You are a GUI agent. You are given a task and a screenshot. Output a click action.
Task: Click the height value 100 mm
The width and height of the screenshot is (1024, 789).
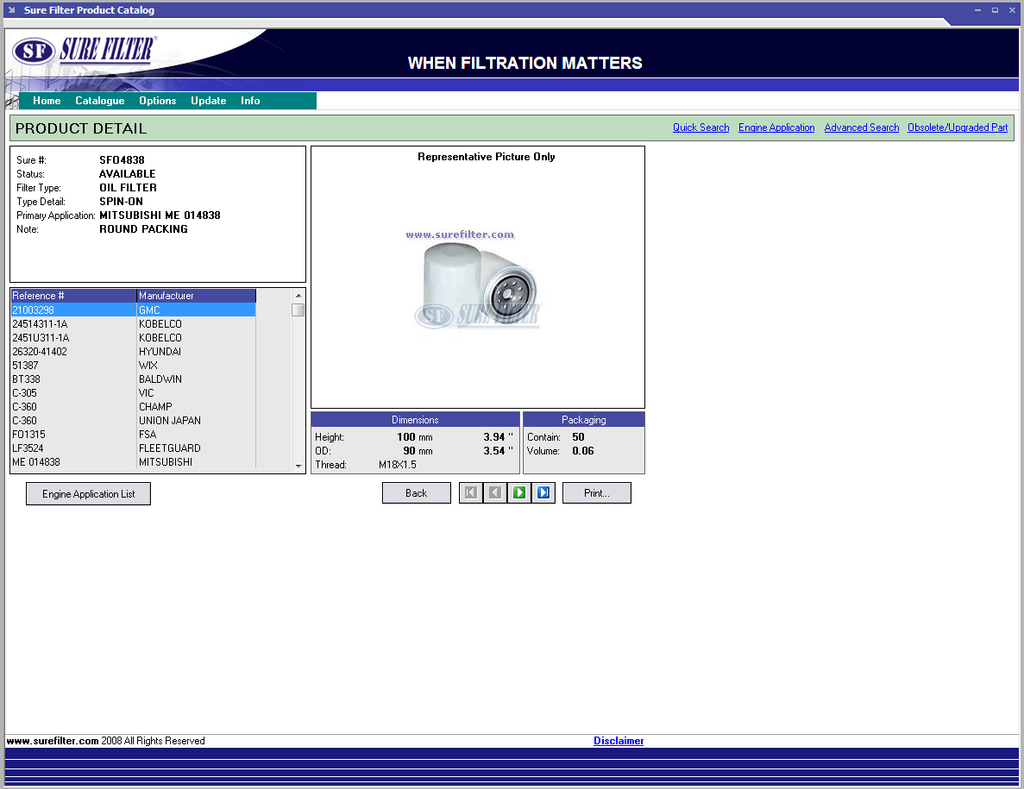415,437
